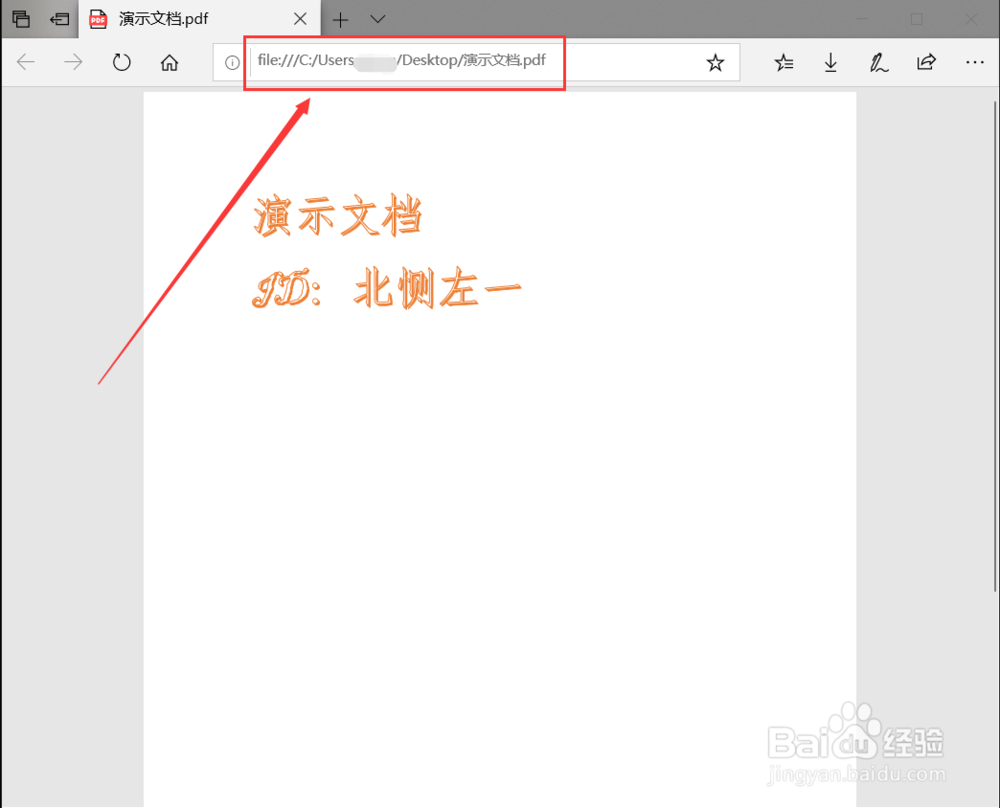Open a new tab with plus button

341,20
